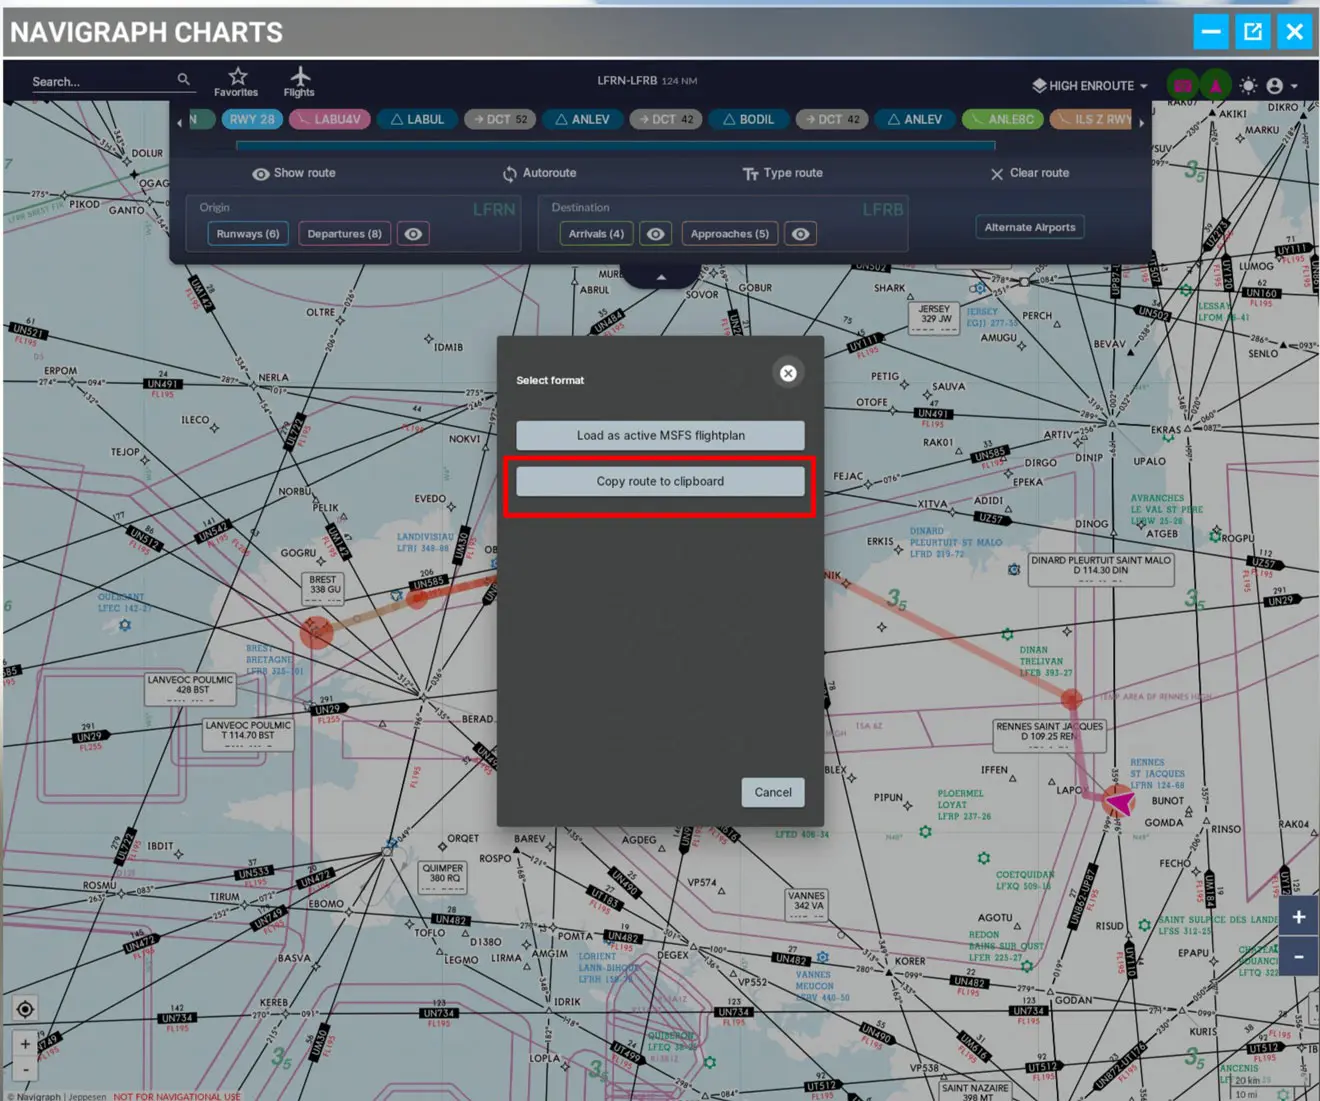Image resolution: width=1320 pixels, height=1101 pixels.
Task: Click Copy route to clipboard
Action: 660,481
